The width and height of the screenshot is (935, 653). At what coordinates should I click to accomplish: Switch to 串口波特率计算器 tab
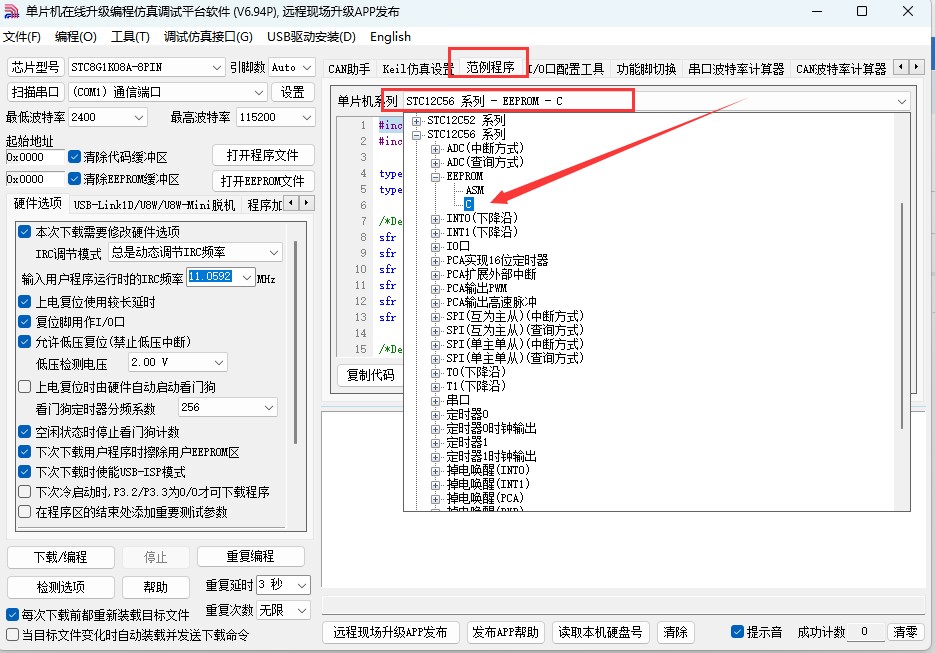pyautogui.click(x=736, y=69)
